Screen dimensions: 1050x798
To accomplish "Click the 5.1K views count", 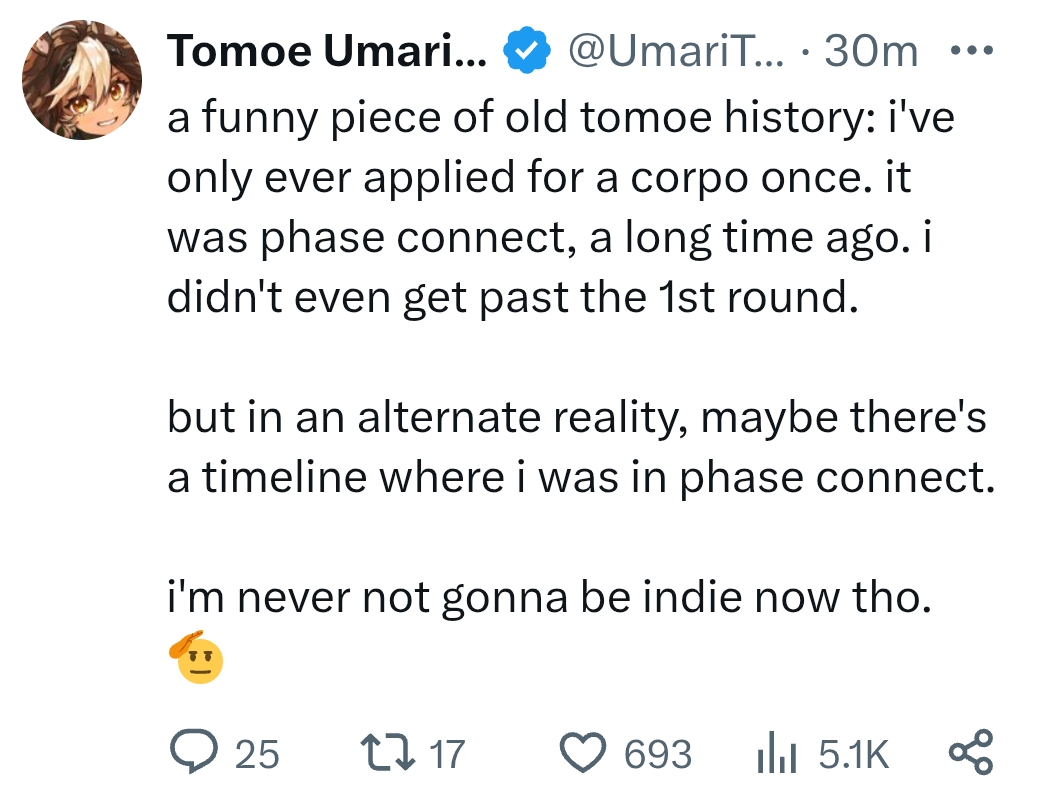I will coord(853,754).
